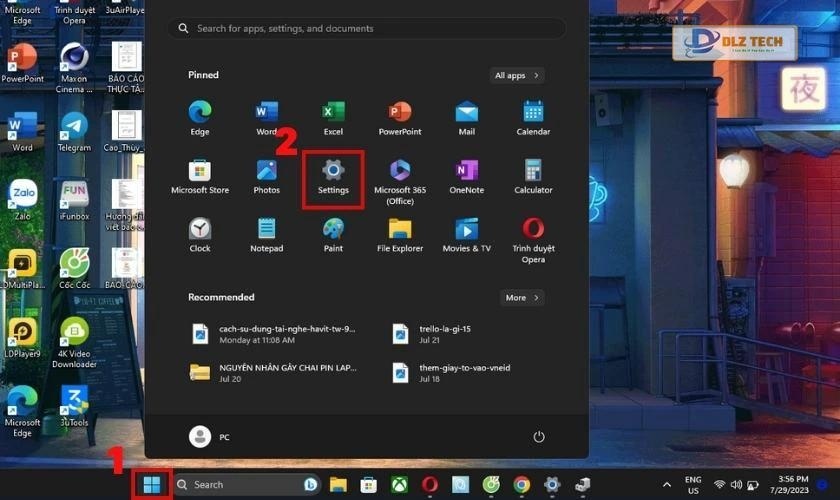840x500 pixels.
Task: Select Word shortcut on the desktop
Action: 22,132
